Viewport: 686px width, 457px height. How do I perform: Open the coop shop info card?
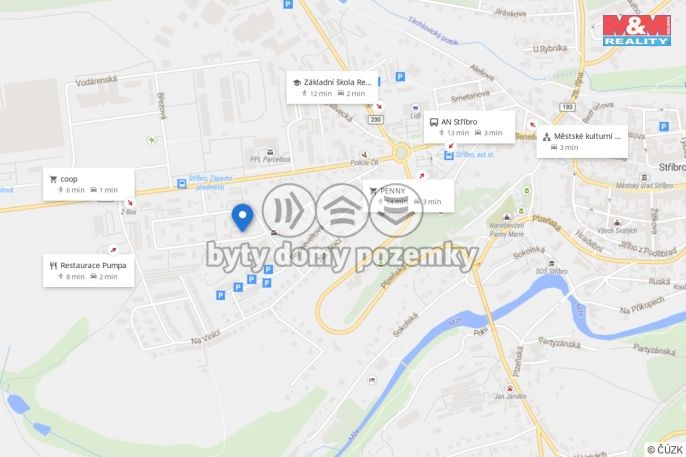point(89,184)
